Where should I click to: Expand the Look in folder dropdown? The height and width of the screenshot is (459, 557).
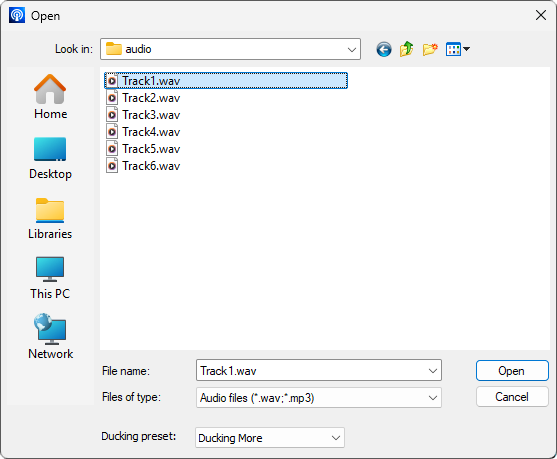[352, 49]
